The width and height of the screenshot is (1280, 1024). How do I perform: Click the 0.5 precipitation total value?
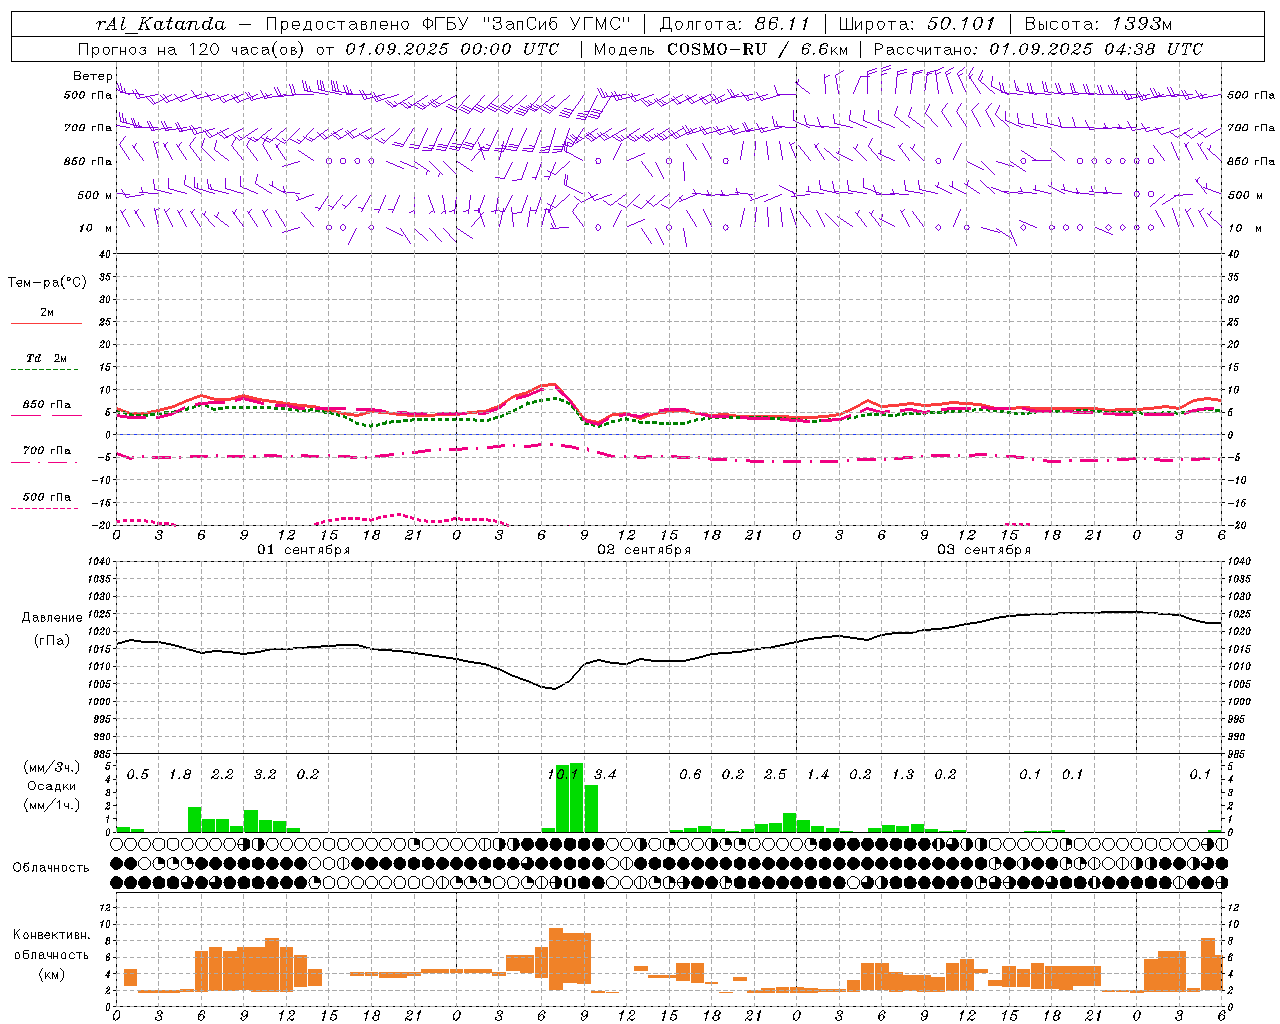[137, 774]
